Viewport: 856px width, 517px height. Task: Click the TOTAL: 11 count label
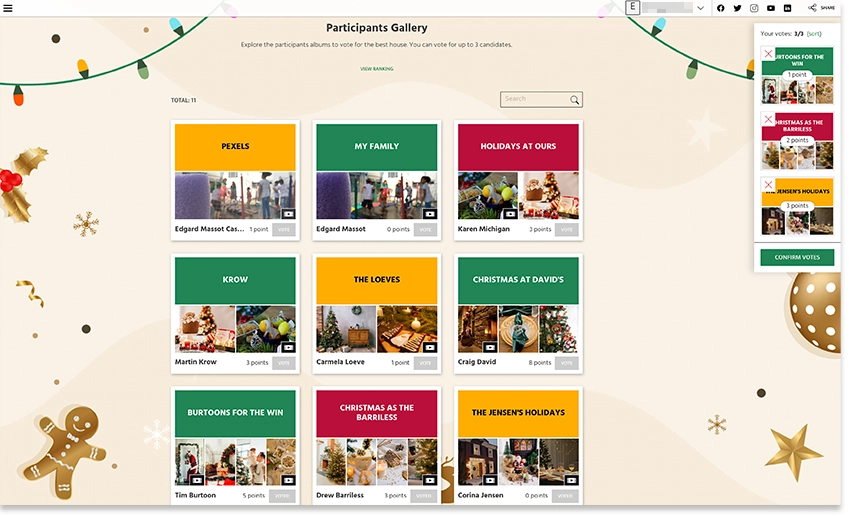(x=183, y=100)
